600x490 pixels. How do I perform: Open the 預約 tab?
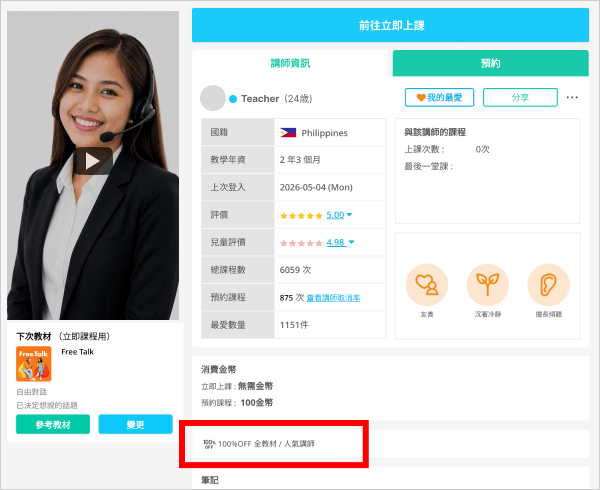[x=491, y=63]
